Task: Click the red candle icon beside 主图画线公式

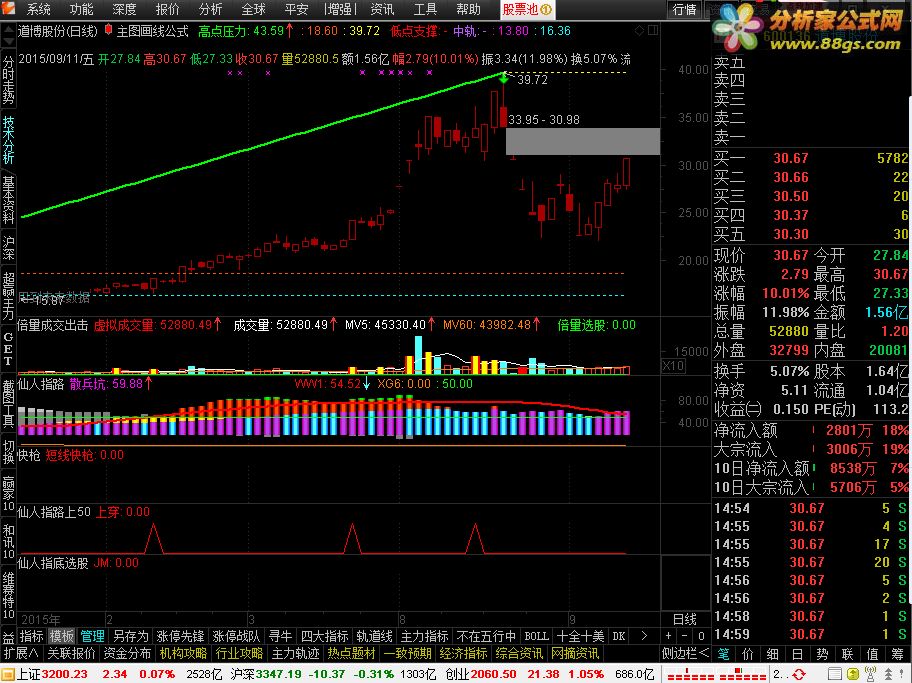Action: [108, 29]
